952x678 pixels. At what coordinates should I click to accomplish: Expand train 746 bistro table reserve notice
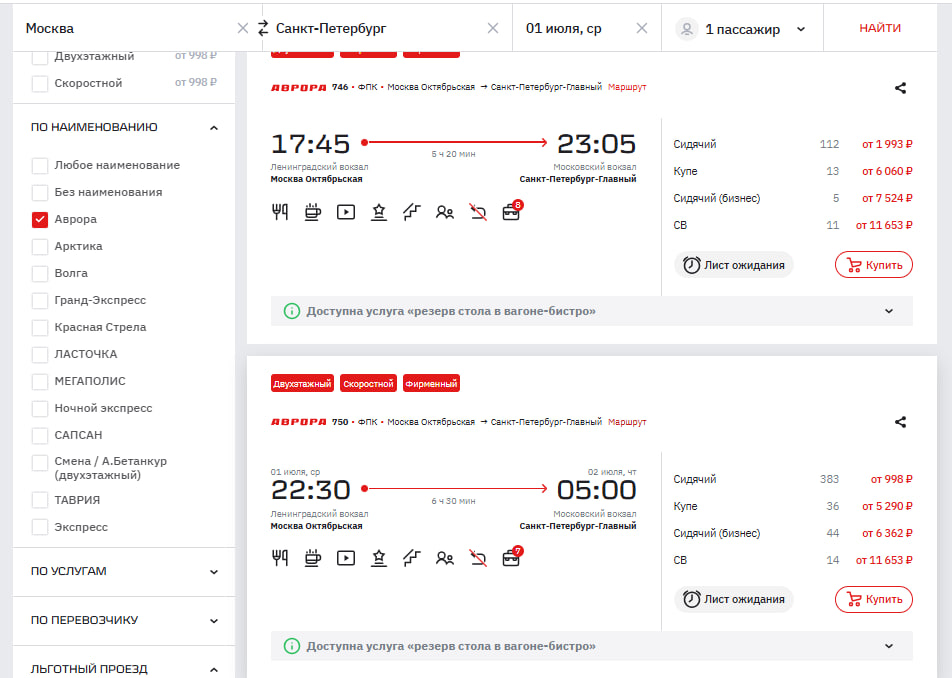889,311
